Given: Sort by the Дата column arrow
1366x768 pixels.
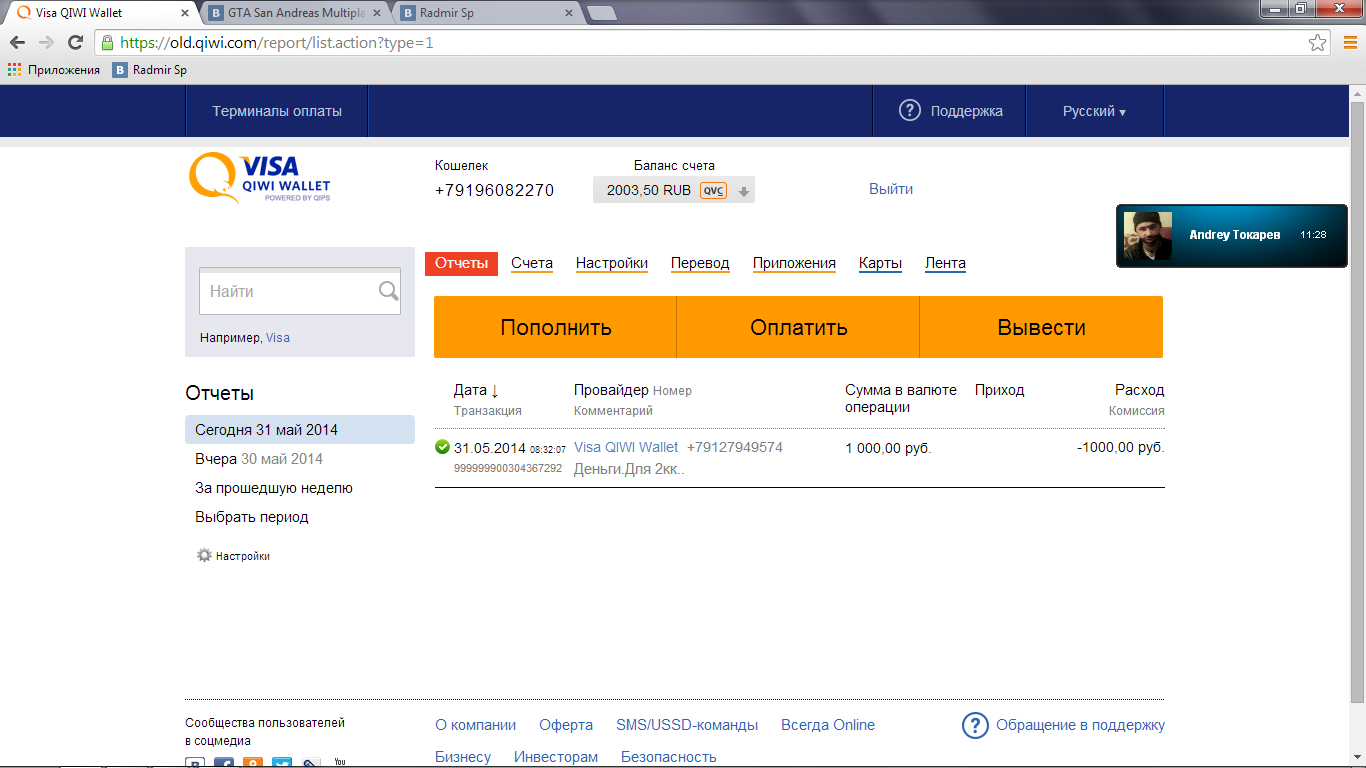Looking at the screenshot, I should click(x=494, y=391).
